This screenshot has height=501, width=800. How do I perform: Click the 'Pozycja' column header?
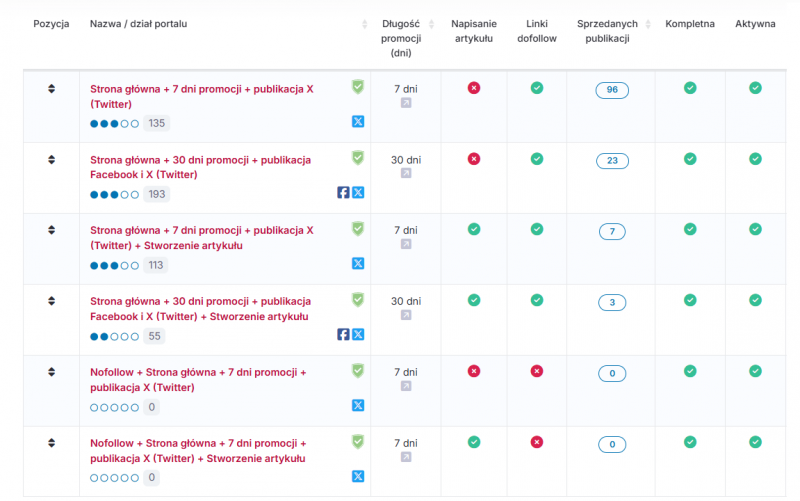(x=51, y=24)
